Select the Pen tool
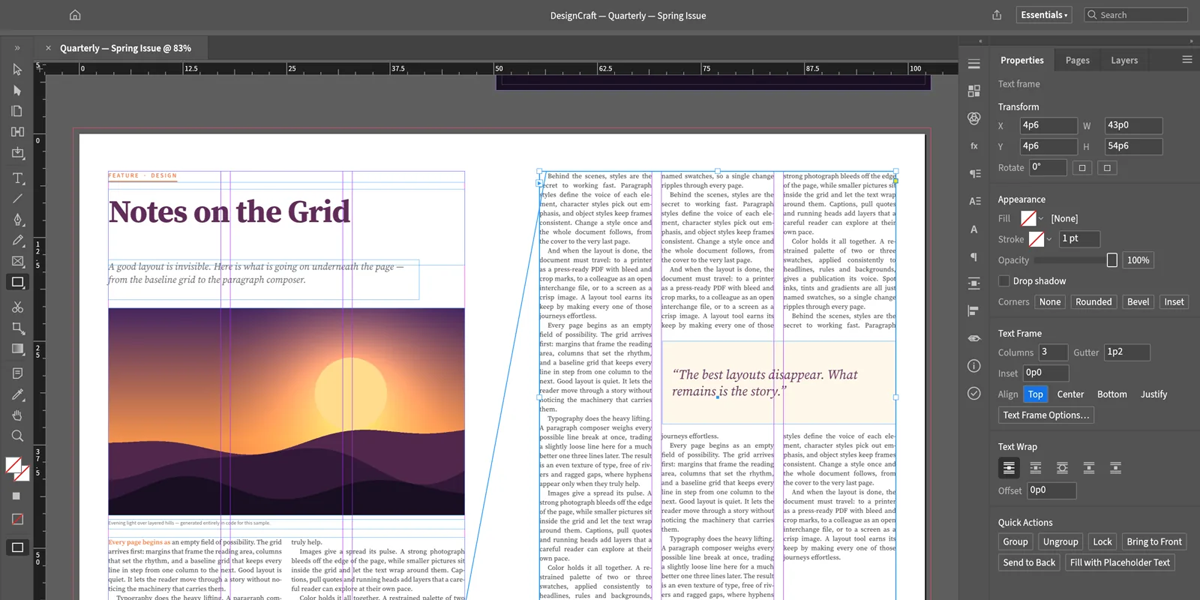Image resolution: width=1200 pixels, height=600 pixels. coord(17,220)
